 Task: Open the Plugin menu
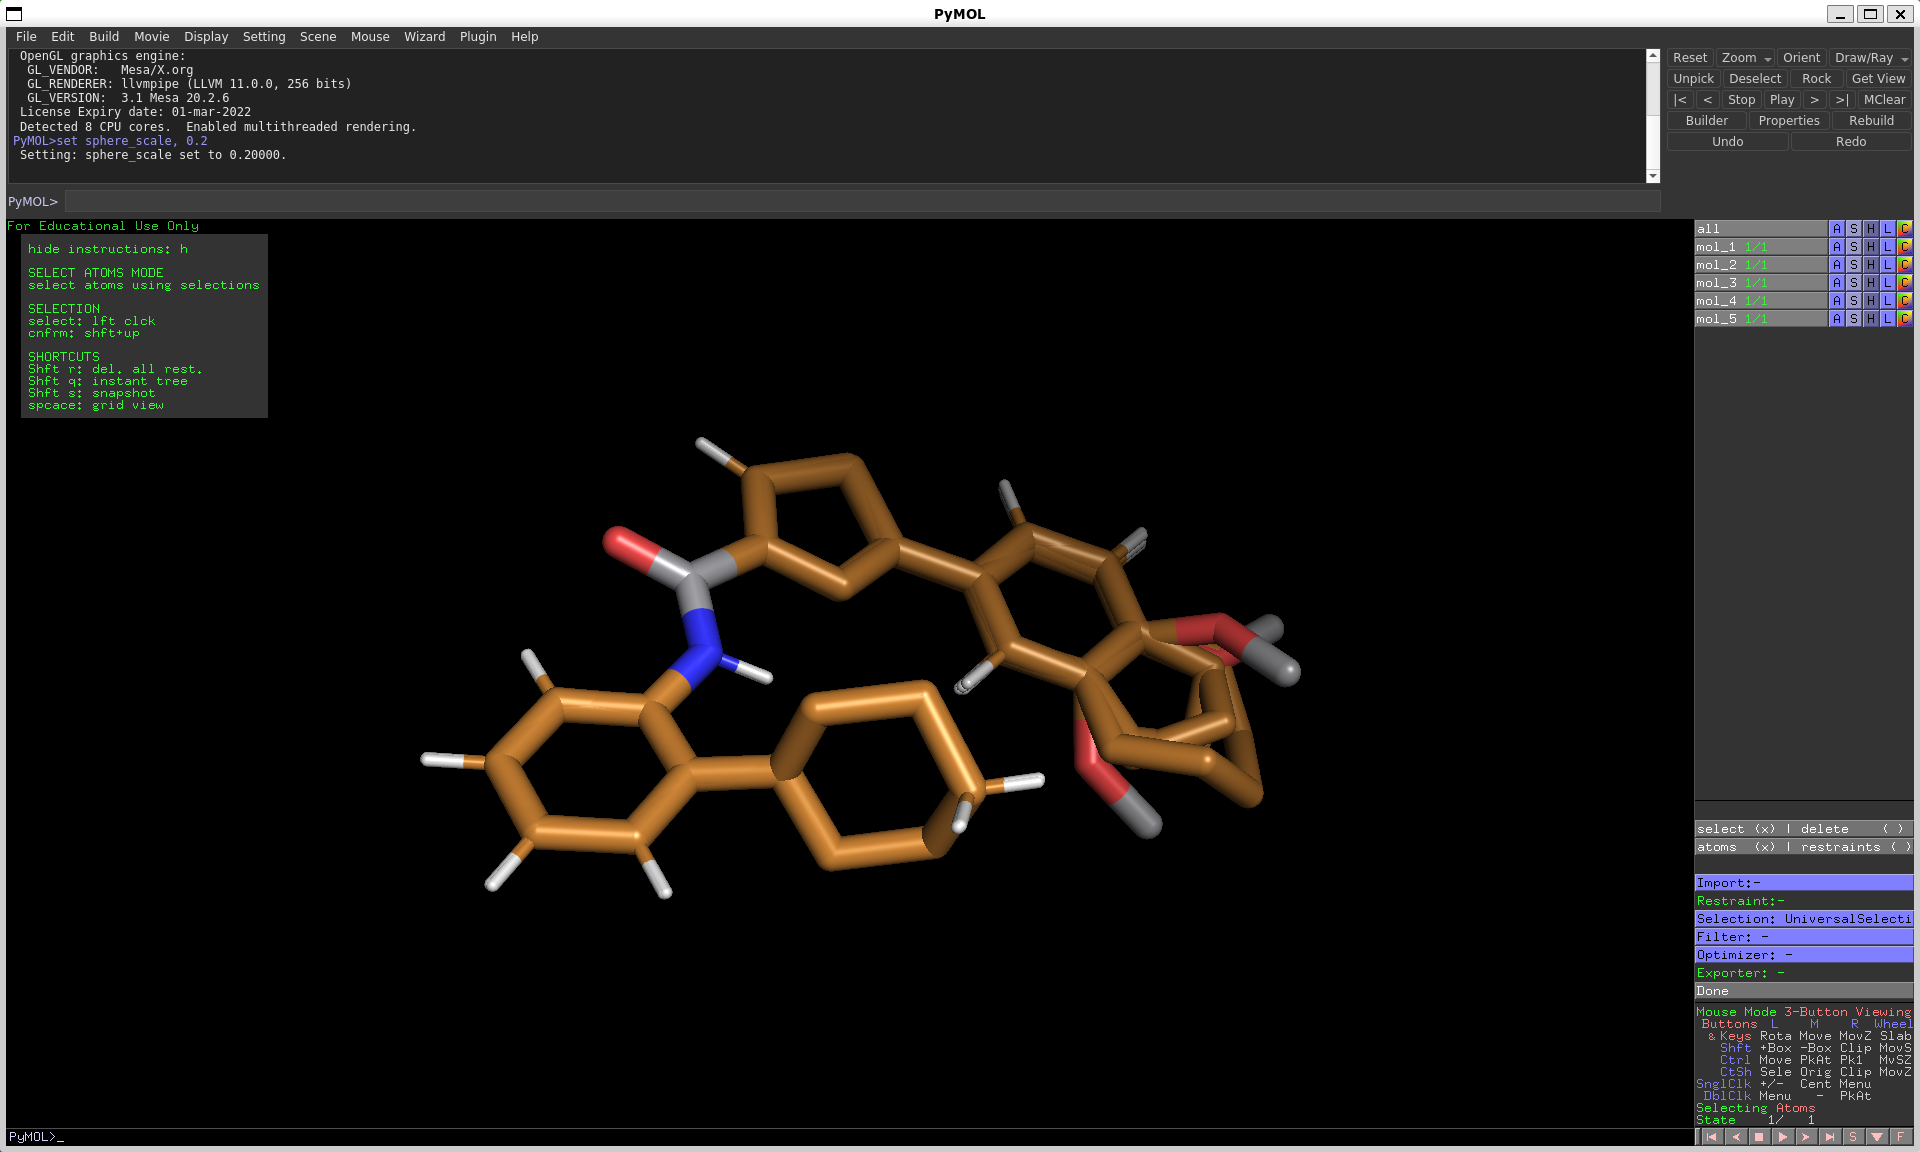tap(478, 37)
